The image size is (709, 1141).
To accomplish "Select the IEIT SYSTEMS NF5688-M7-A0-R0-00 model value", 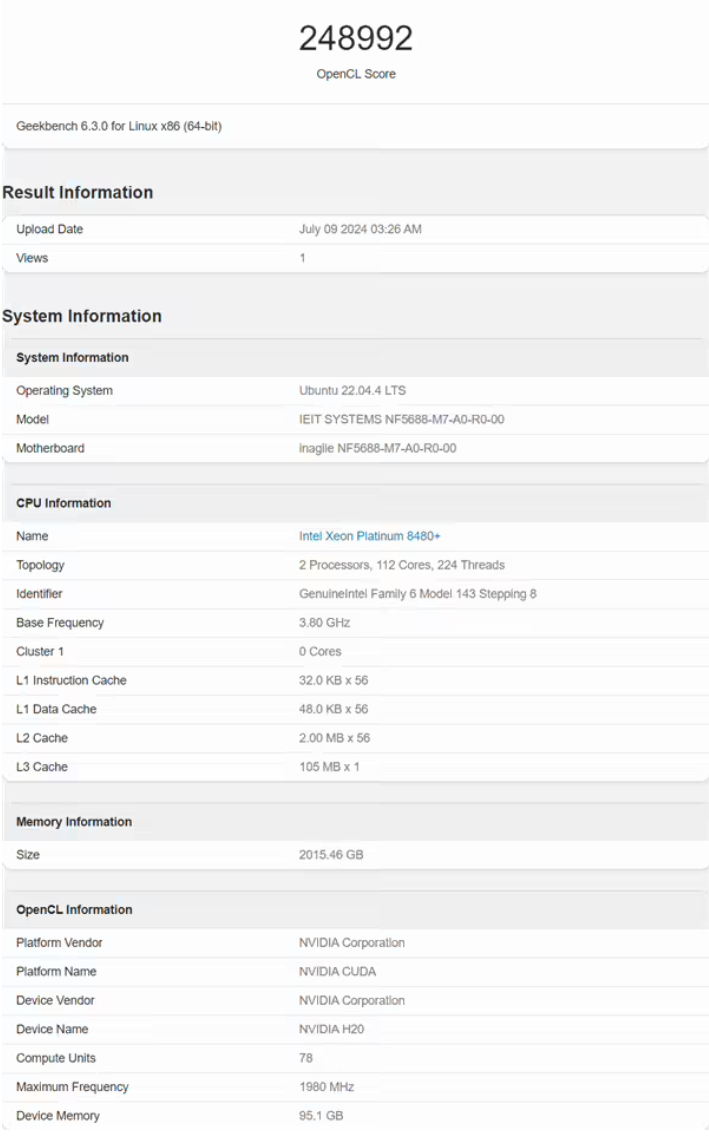I will click(x=401, y=419).
